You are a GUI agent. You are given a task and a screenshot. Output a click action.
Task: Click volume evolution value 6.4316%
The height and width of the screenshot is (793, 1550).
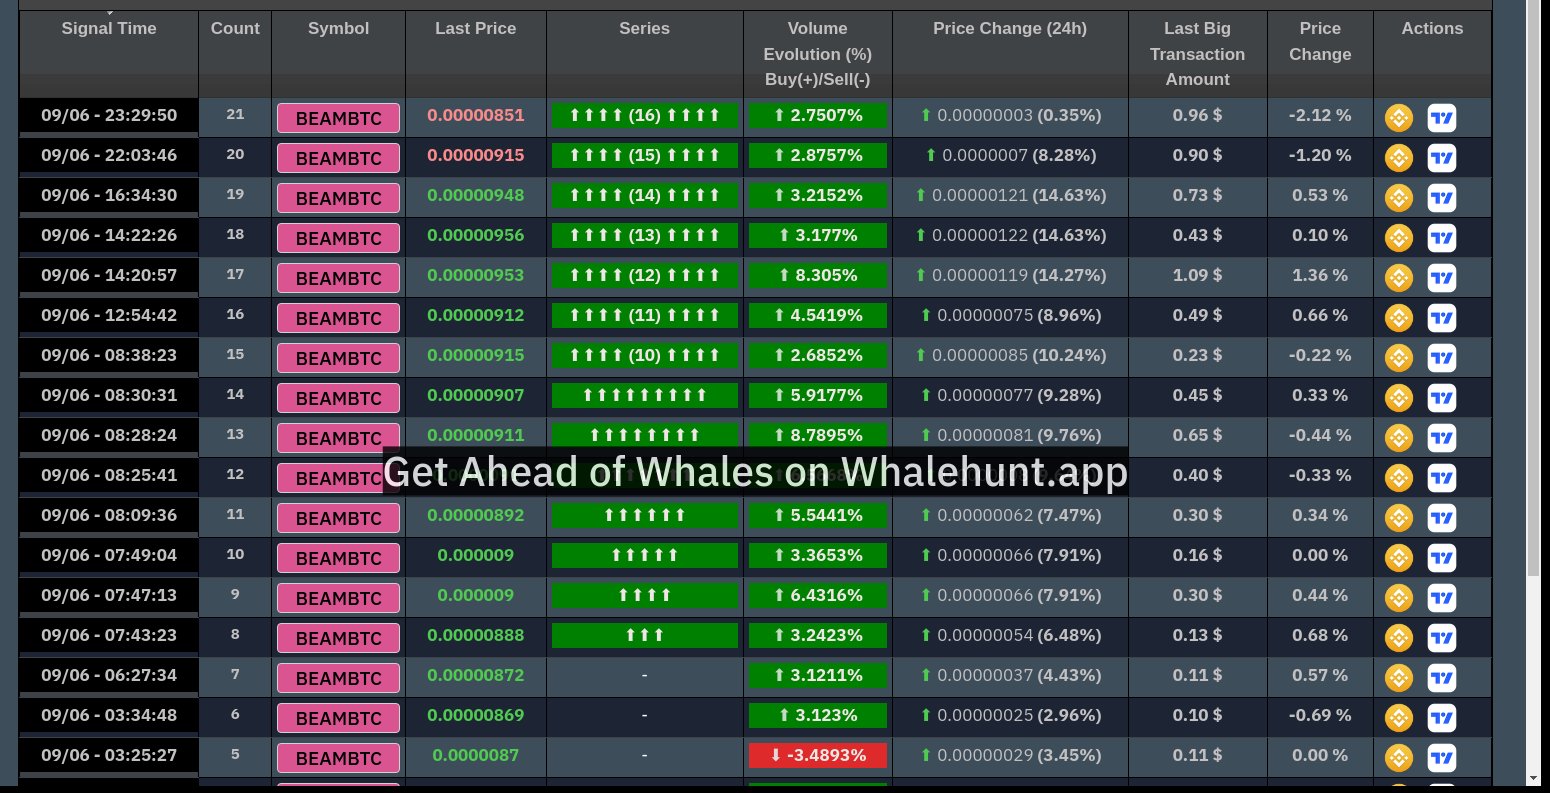[x=818, y=596]
